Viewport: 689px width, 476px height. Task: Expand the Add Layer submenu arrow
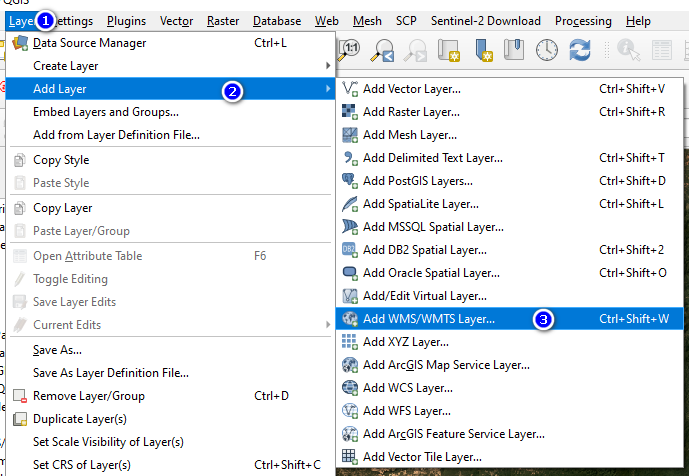click(328, 88)
